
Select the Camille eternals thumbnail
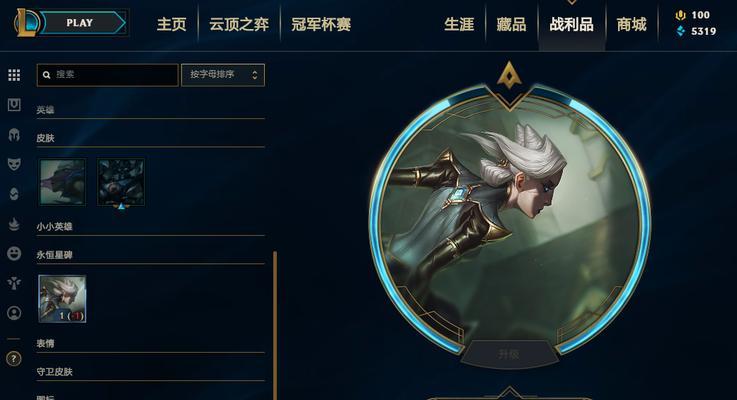click(x=62, y=299)
